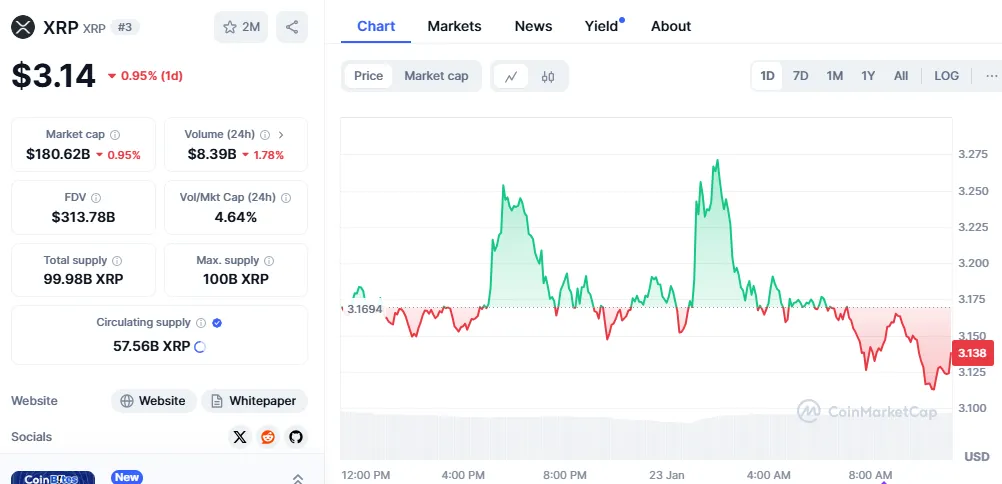This screenshot has height=484, width=1002.
Task: Switch to candlestick chart icon
Action: (x=548, y=76)
